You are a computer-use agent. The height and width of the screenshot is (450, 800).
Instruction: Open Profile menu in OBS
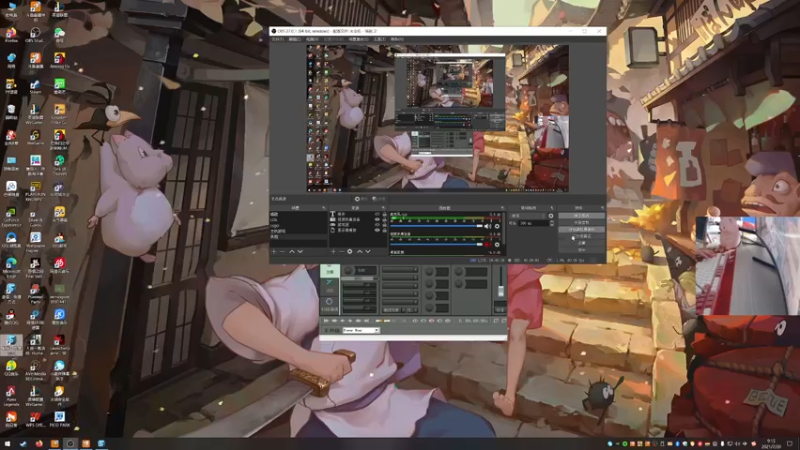click(x=334, y=39)
